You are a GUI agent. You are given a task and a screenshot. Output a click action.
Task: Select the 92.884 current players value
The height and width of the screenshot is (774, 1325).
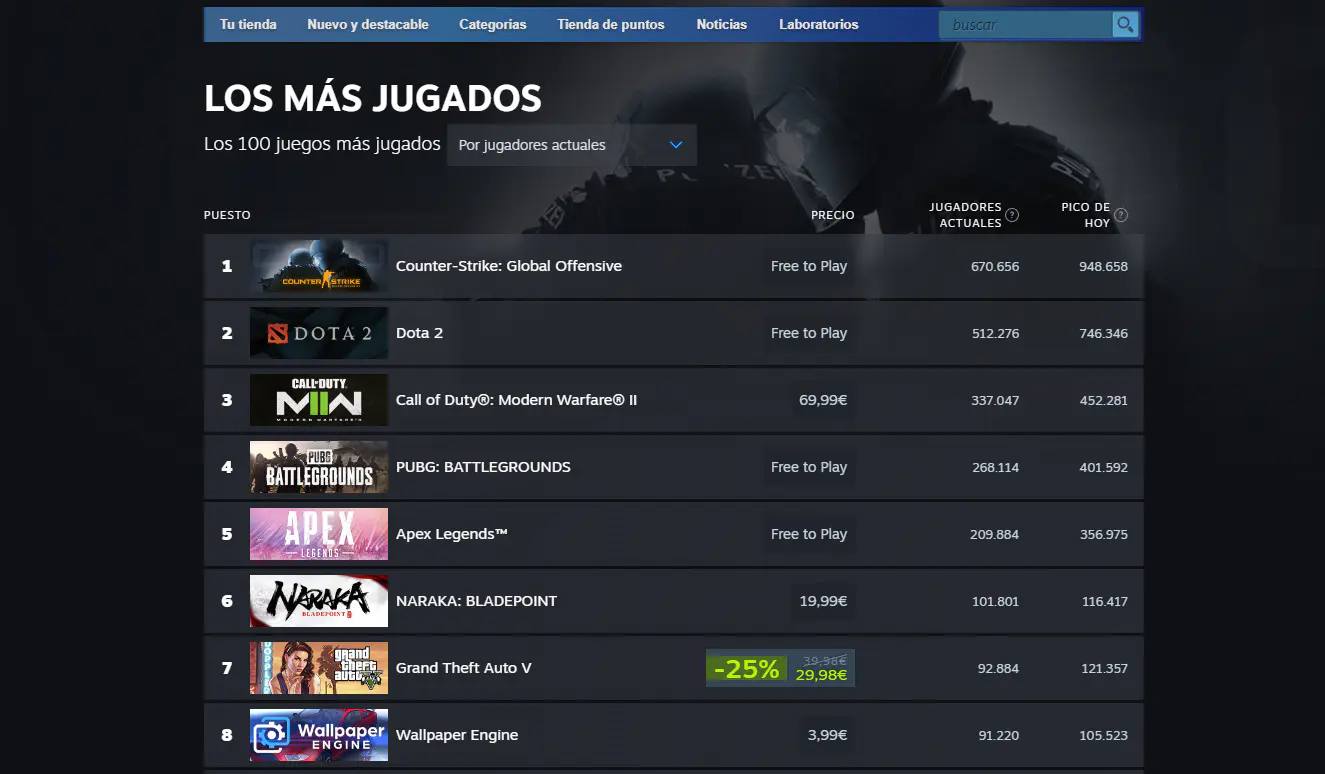(998, 668)
